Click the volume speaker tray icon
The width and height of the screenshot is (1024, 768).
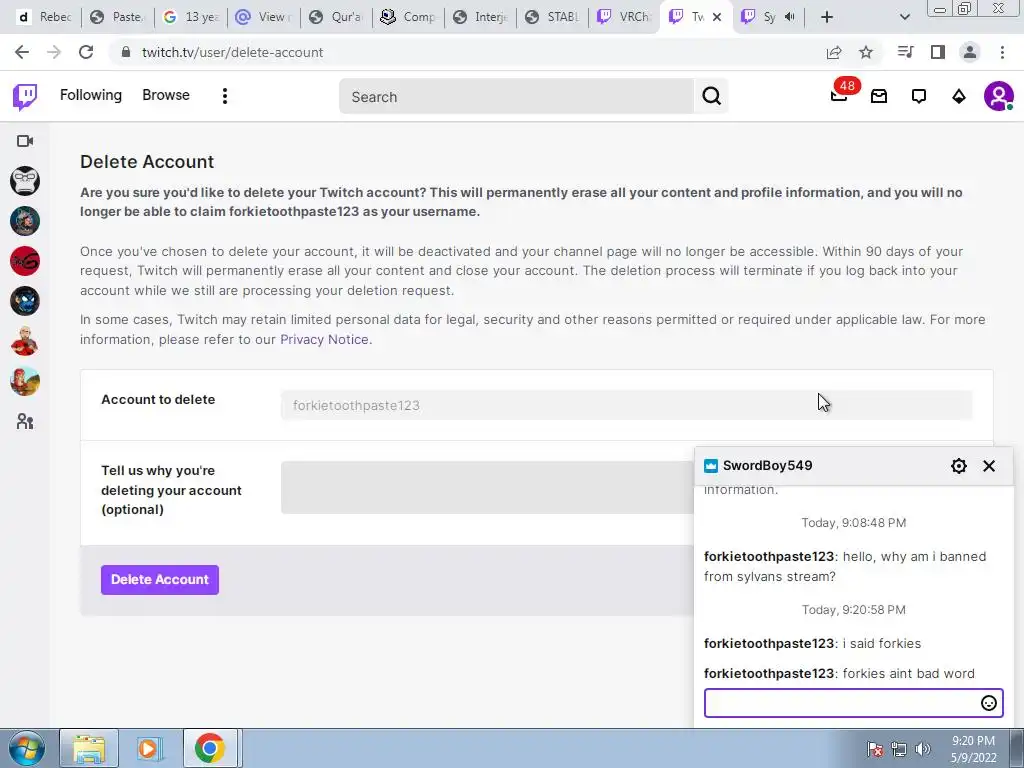point(922,749)
